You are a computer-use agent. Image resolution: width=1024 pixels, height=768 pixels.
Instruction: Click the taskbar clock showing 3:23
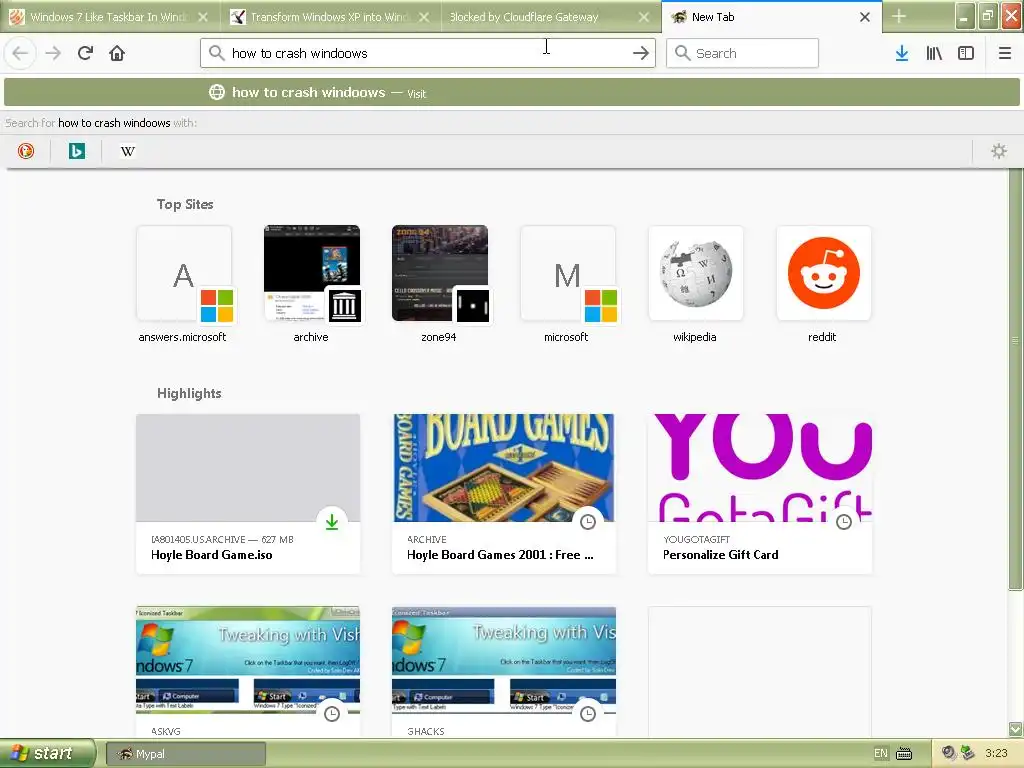[996, 753]
